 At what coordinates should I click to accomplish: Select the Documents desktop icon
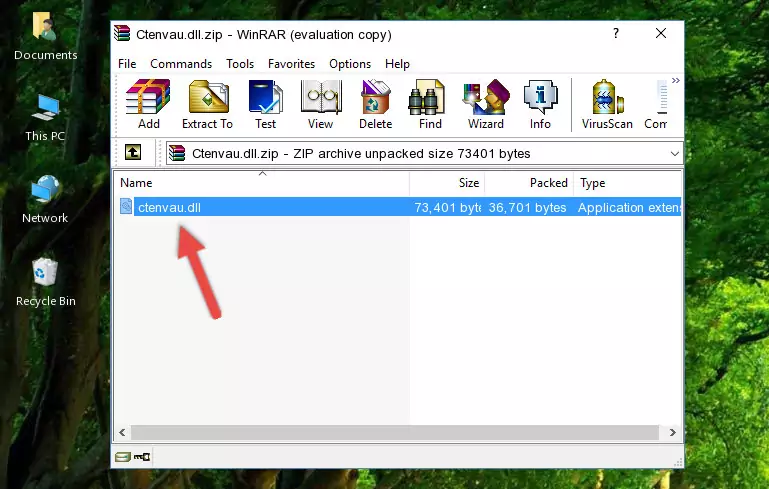pyautogui.click(x=45, y=37)
